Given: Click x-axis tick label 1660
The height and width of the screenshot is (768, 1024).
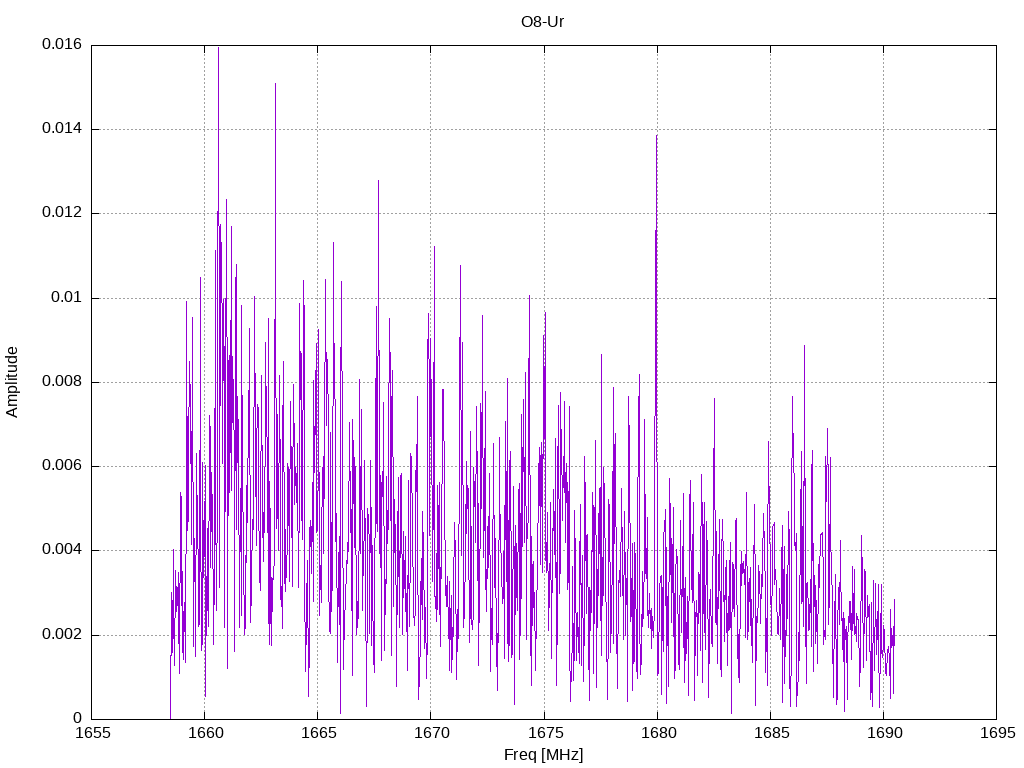Looking at the screenshot, I should tap(205, 733).
